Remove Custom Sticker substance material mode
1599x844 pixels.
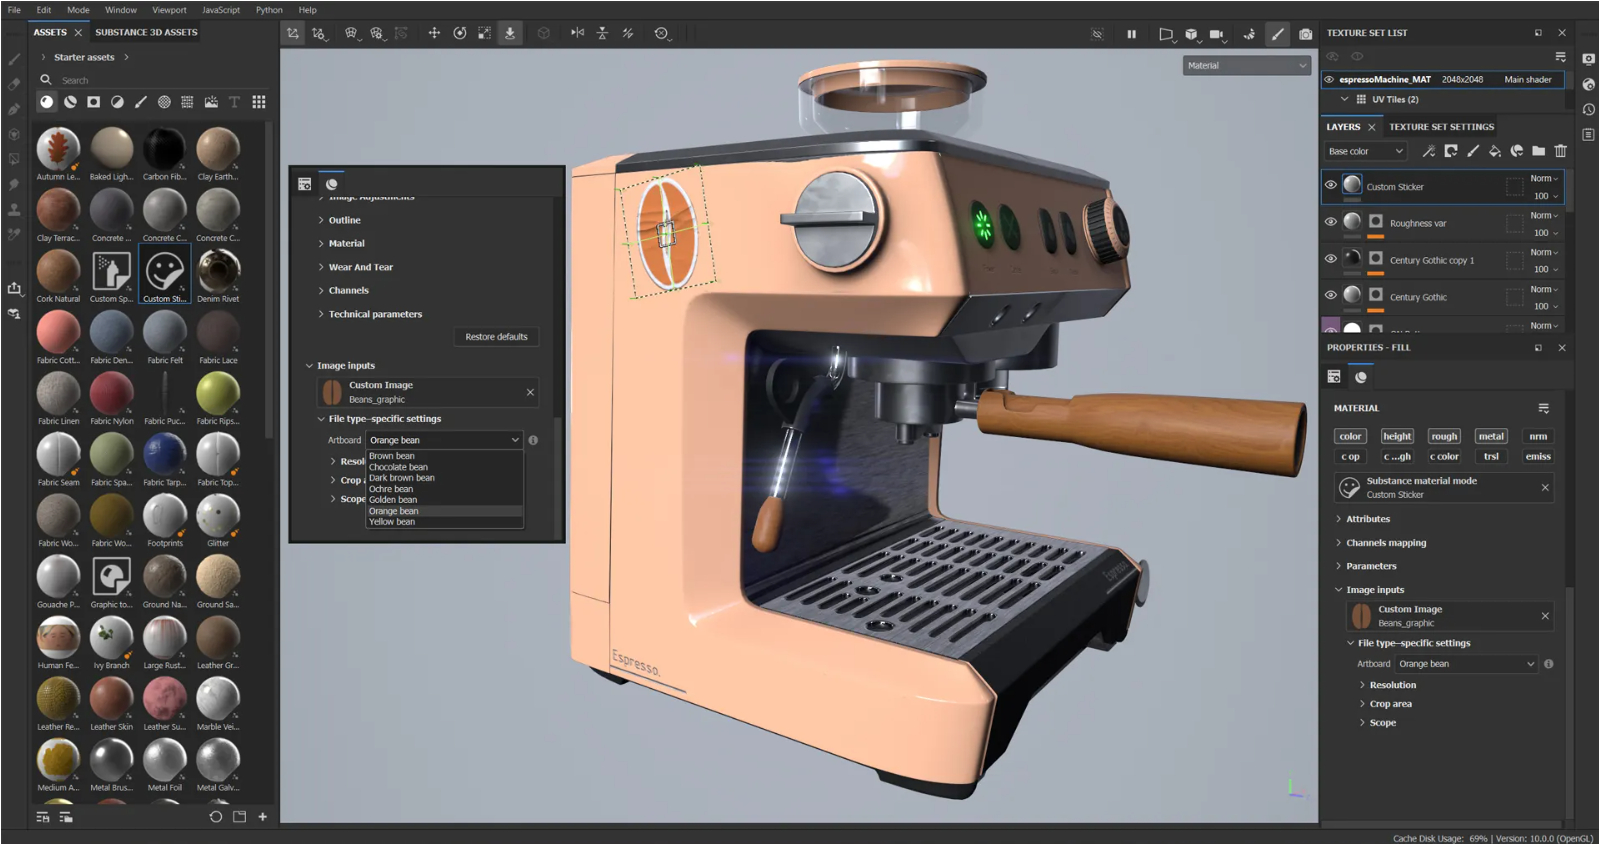click(1545, 488)
